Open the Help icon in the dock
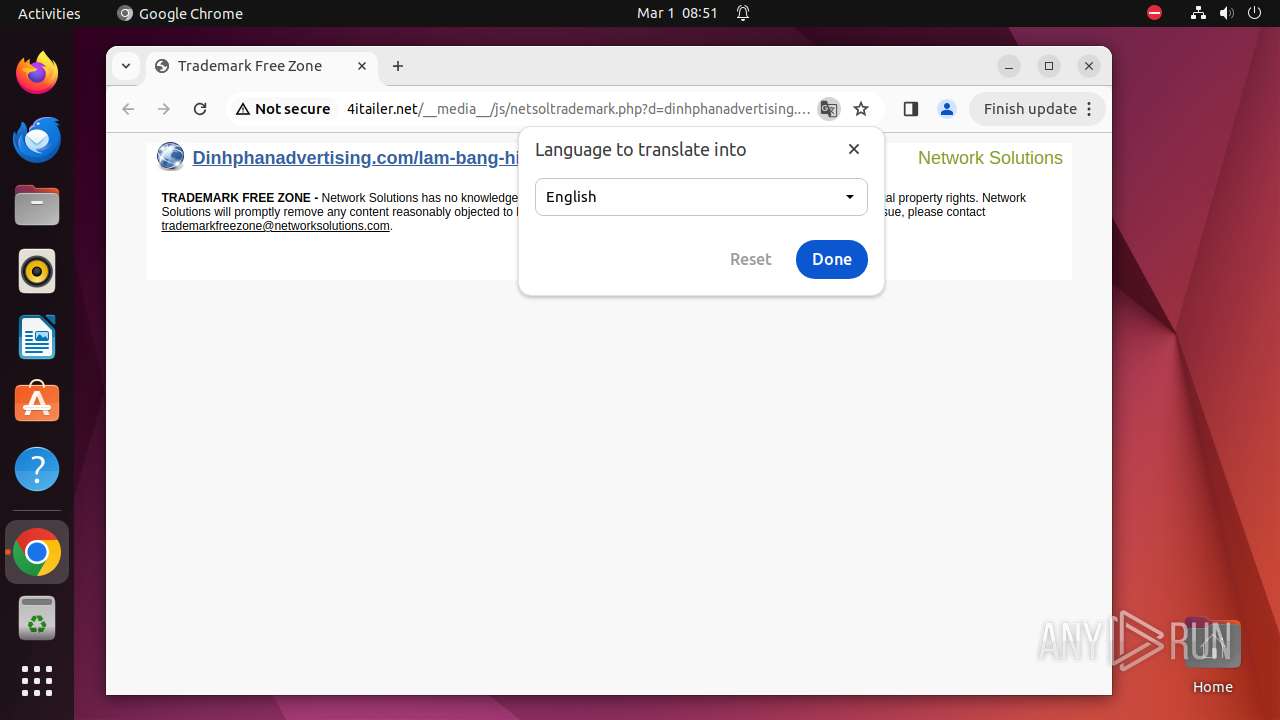This screenshot has height=720, width=1280. (37, 469)
